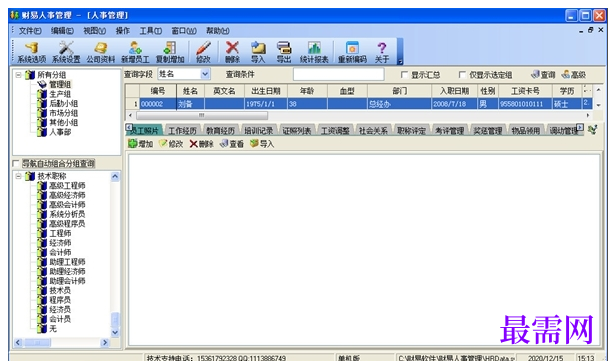
Task: Open the 工具 menu
Action: click(x=151, y=30)
